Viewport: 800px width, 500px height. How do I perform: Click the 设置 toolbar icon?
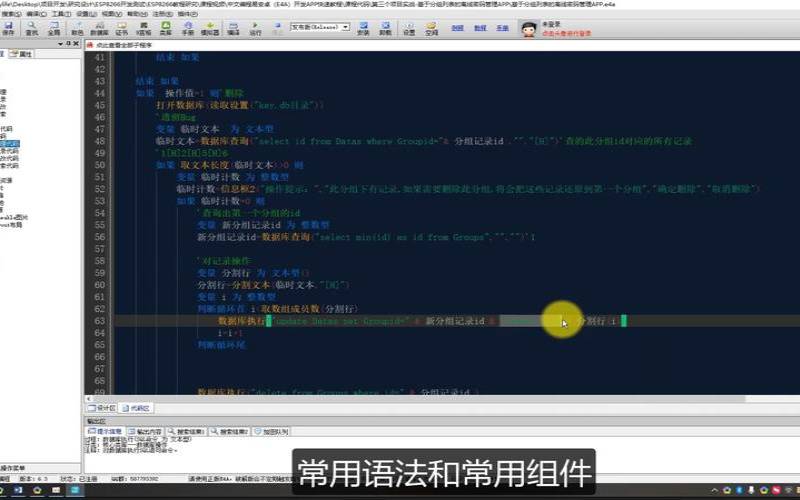click(x=409, y=28)
